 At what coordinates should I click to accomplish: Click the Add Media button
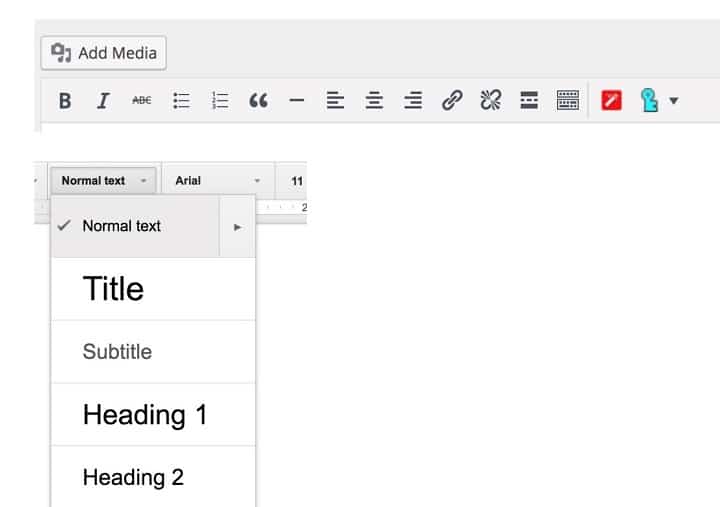pos(104,53)
